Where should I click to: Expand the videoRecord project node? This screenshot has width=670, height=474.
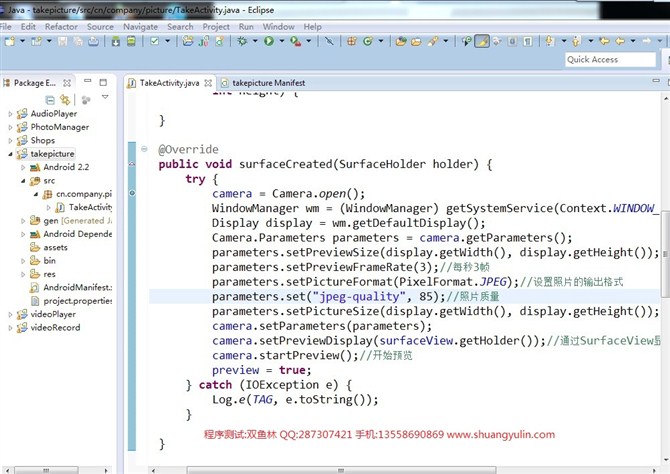point(10,328)
